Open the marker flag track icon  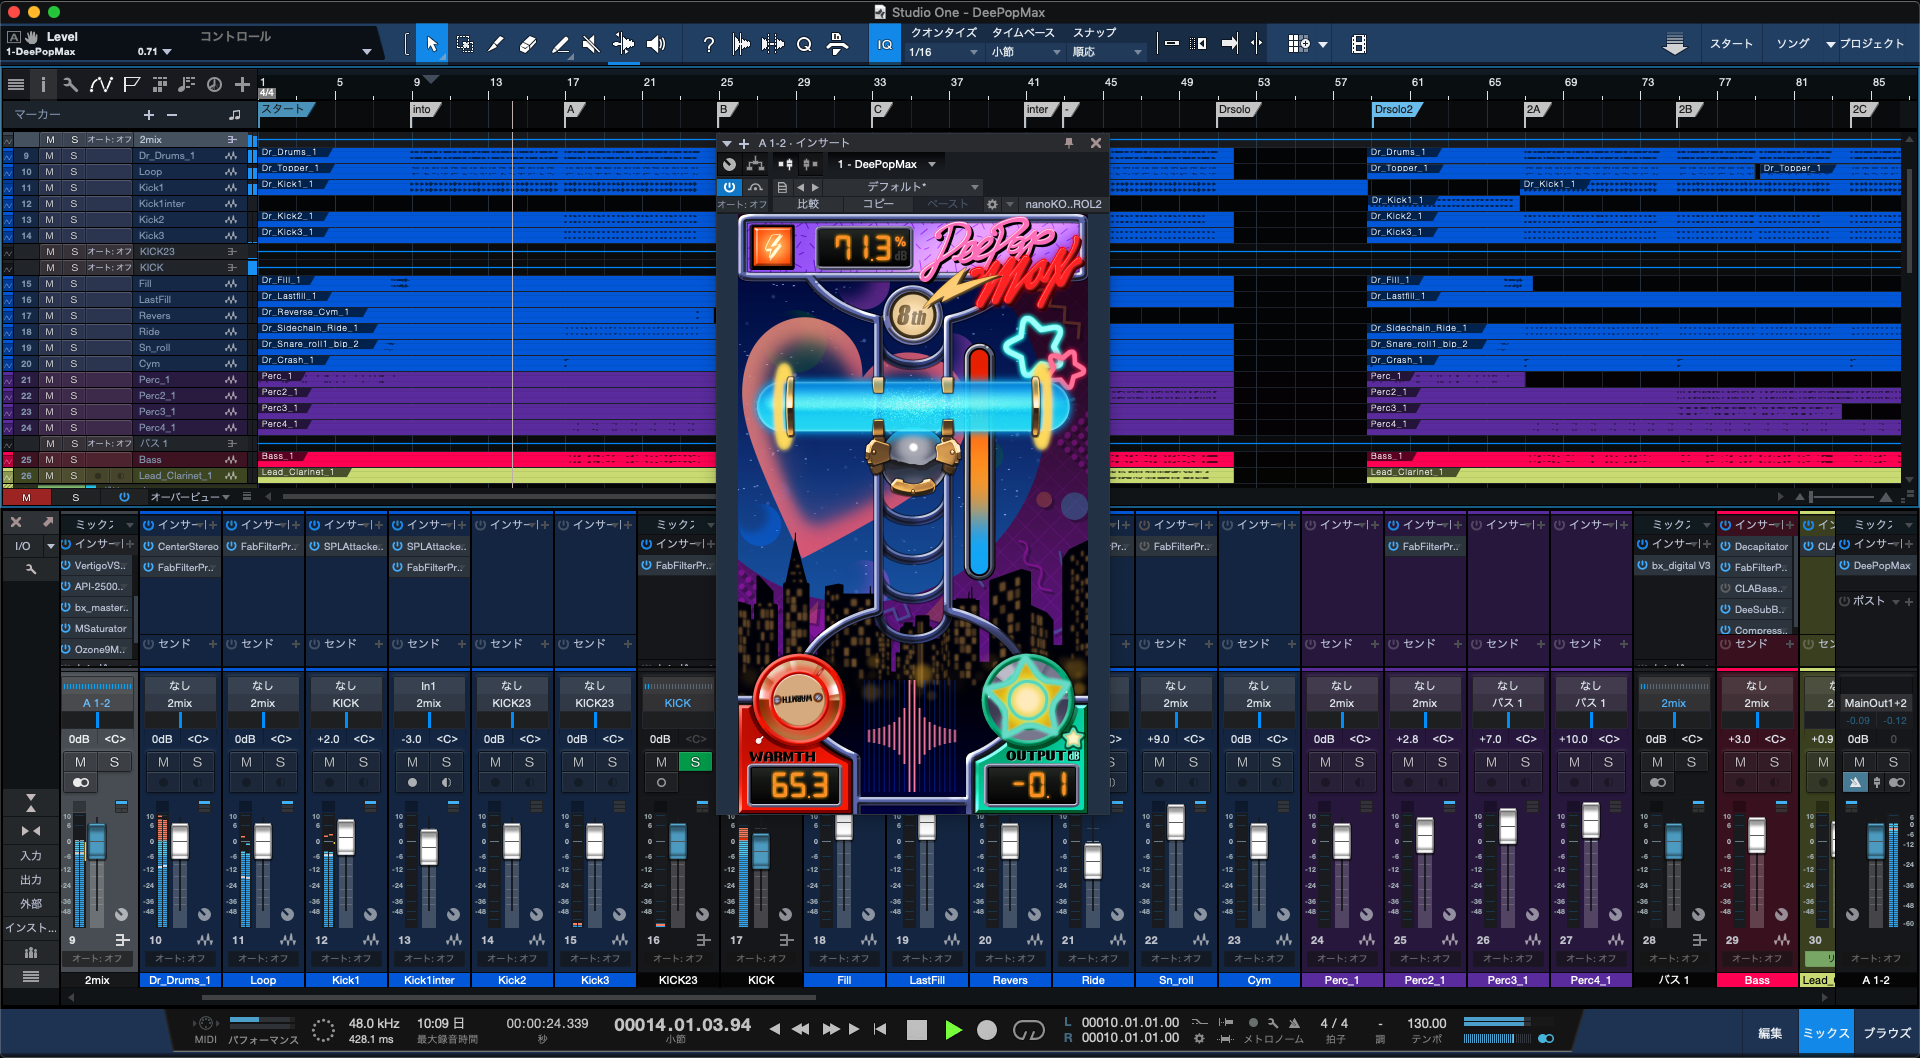point(130,85)
